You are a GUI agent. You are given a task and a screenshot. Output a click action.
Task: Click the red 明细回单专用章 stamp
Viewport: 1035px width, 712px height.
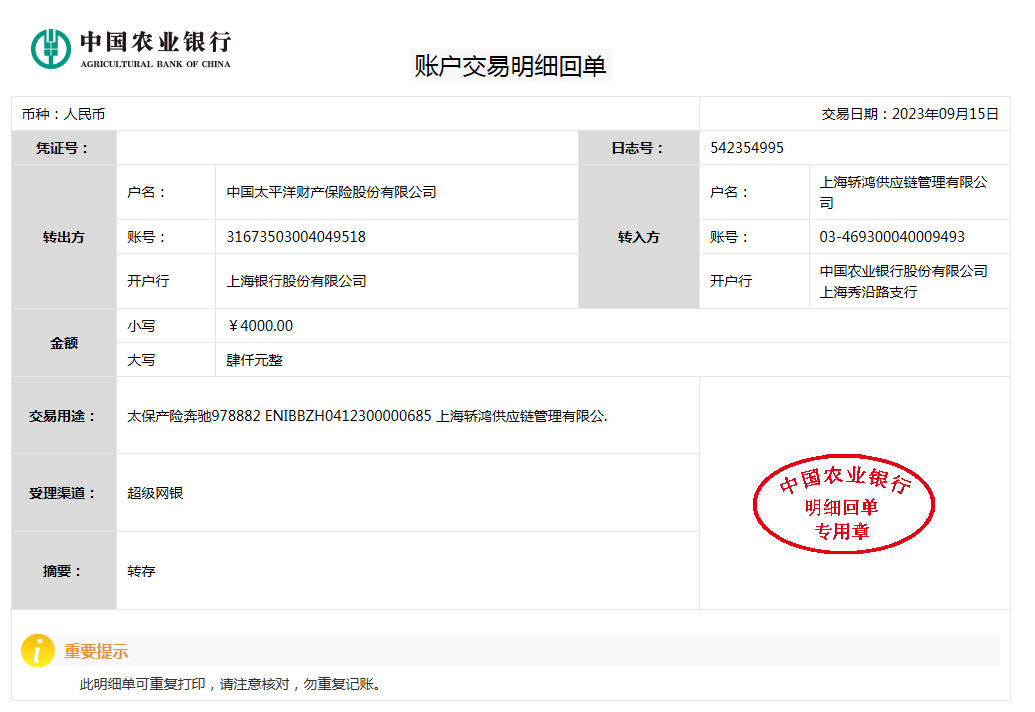pos(842,507)
